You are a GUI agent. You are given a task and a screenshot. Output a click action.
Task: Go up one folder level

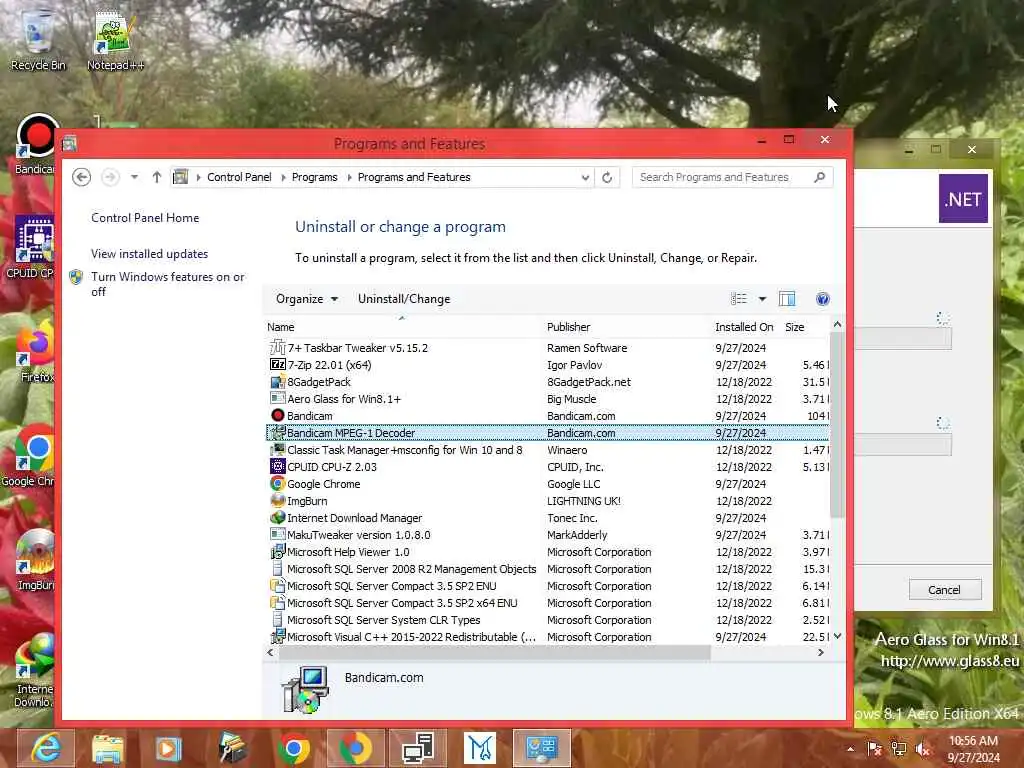tap(156, 177)
